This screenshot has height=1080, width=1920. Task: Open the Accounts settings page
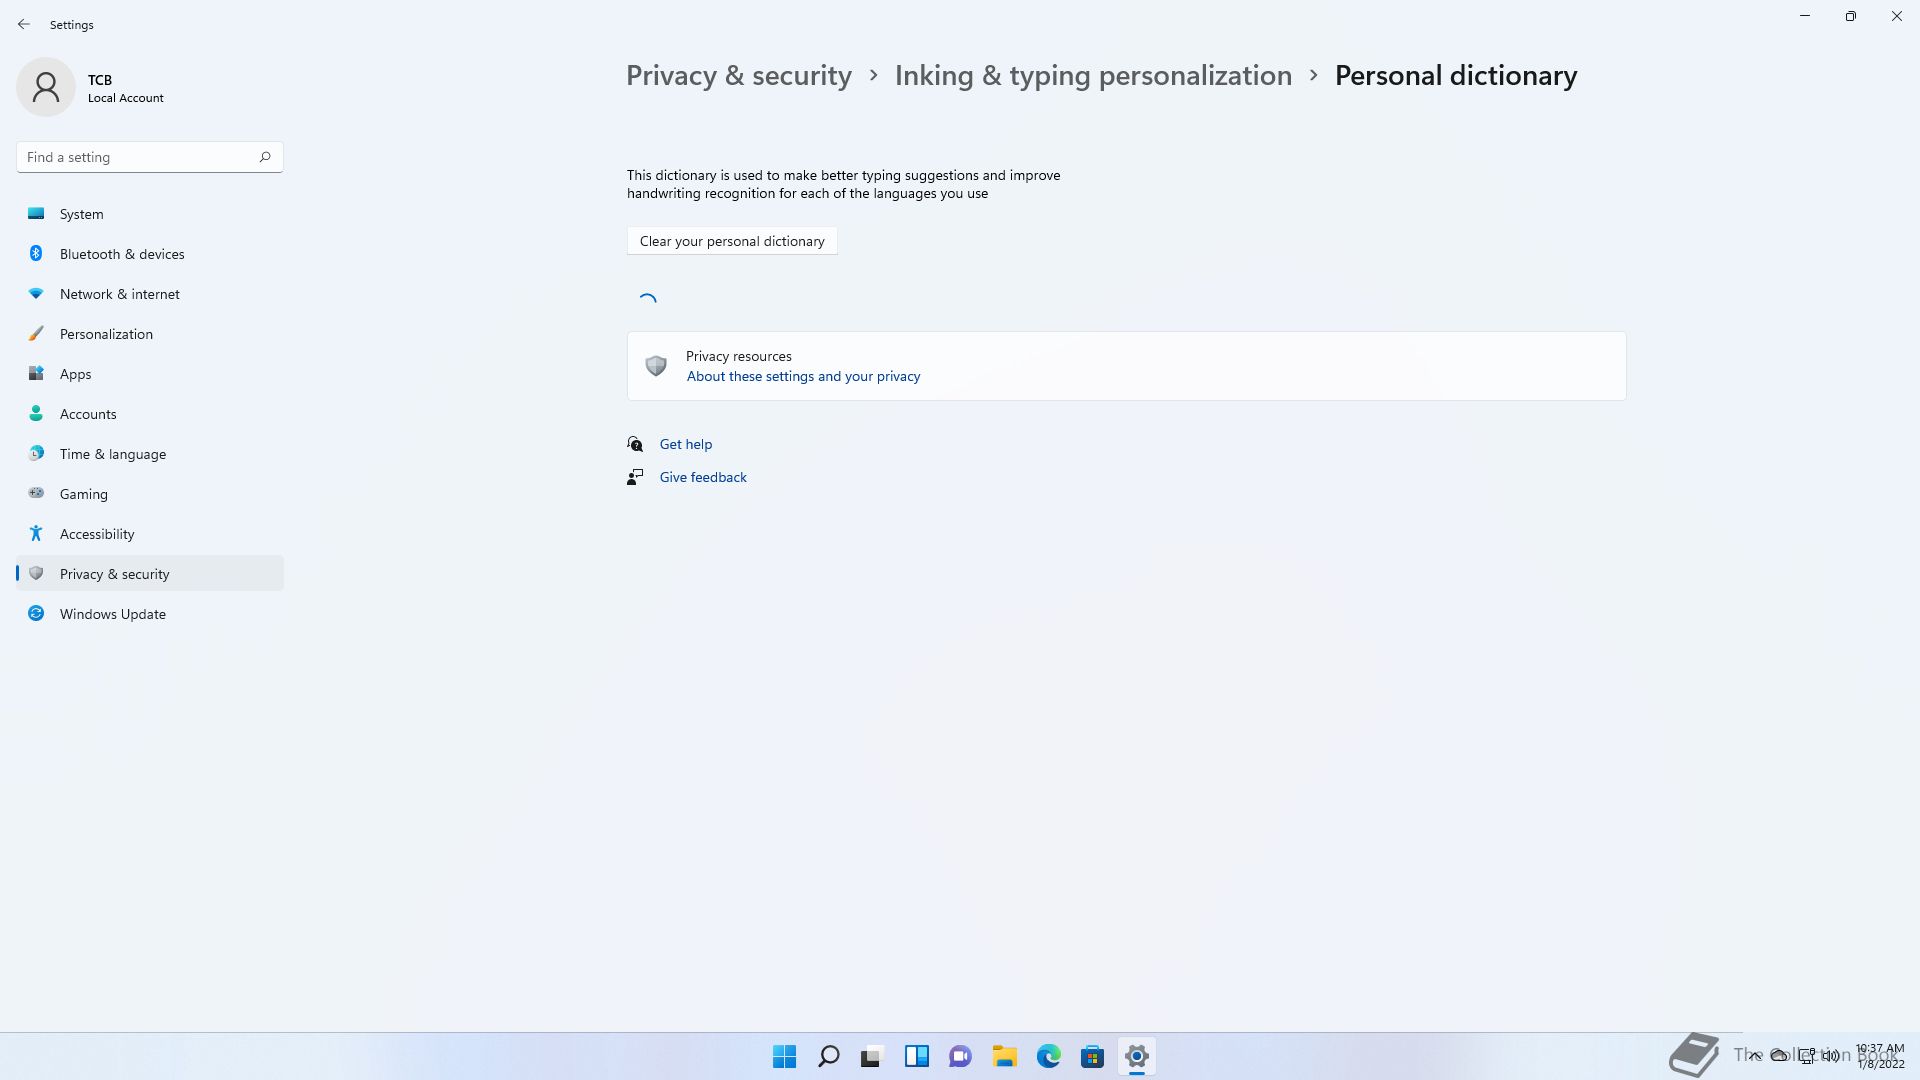[88, 414]
